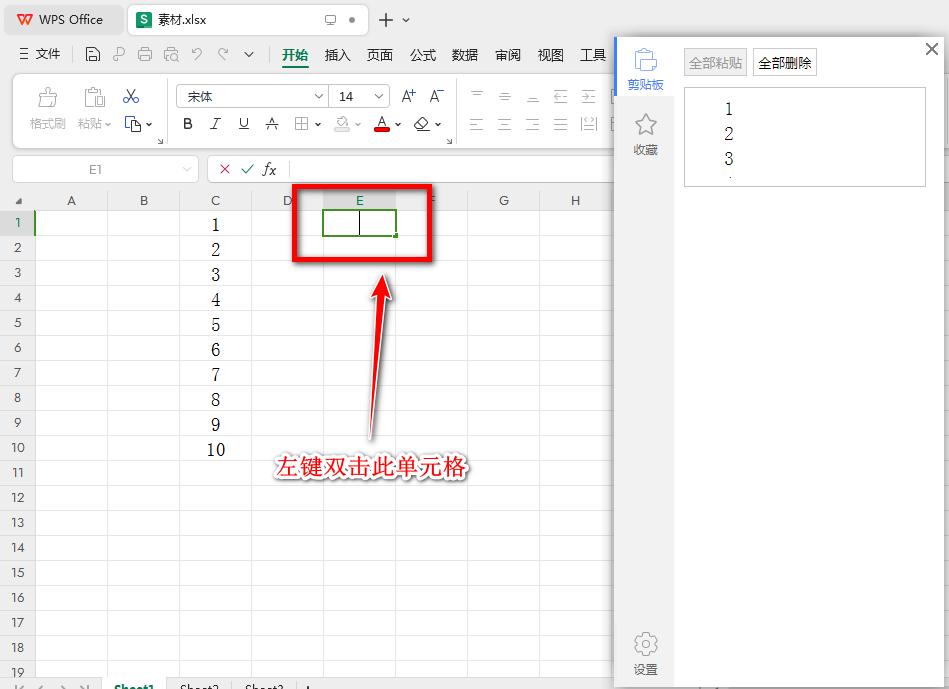Open the font name 宋体 dropdown
This screenshot has height=689, width=949.
[318, 96]
